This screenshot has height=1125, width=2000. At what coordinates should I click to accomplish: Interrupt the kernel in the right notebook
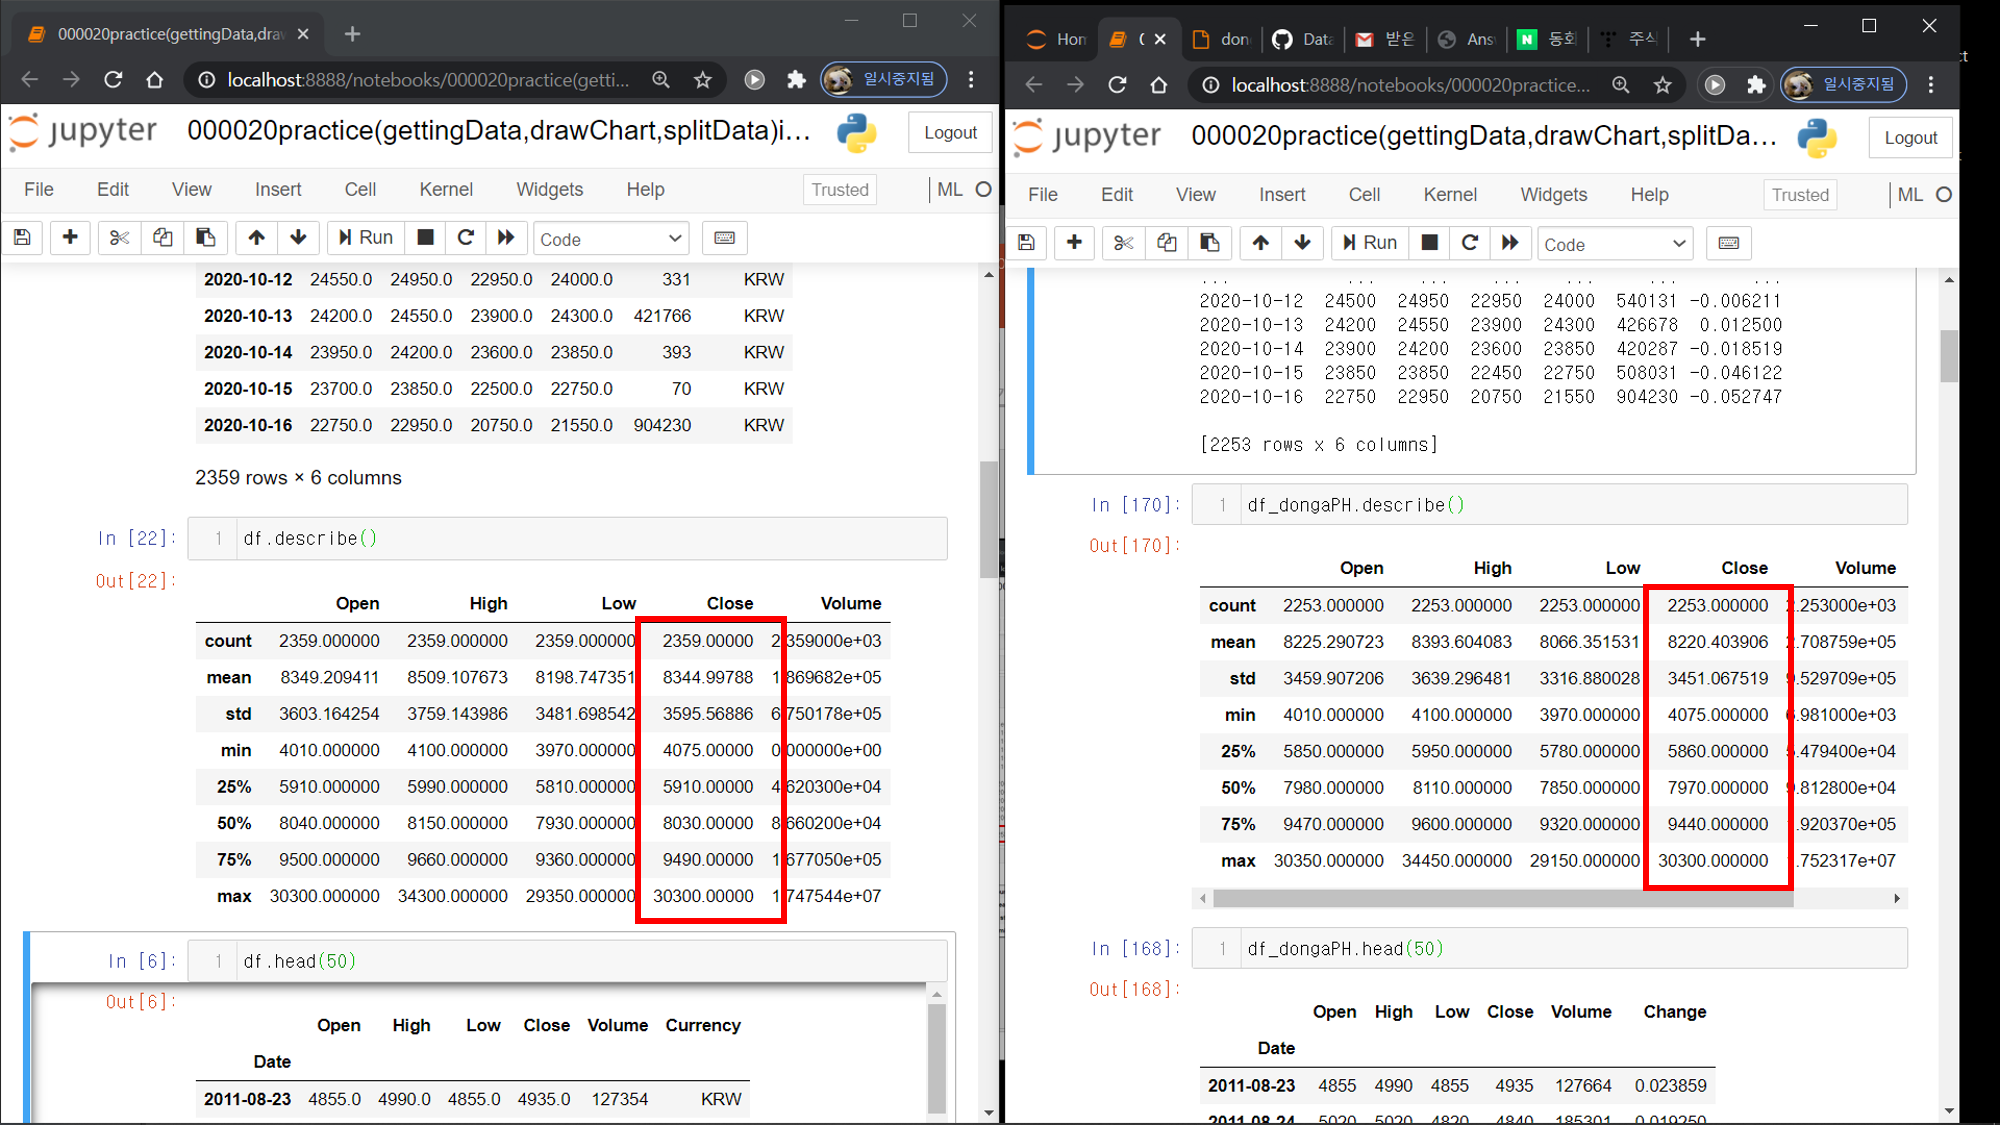point(1429,243)
